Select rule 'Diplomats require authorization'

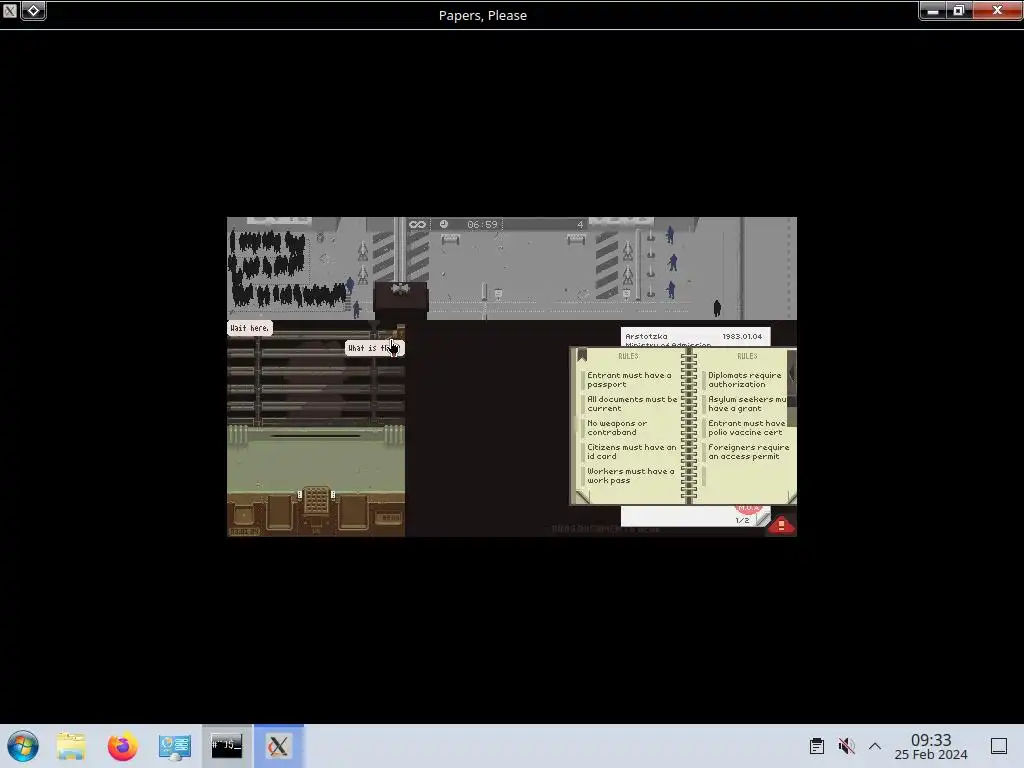click(744, 379)
